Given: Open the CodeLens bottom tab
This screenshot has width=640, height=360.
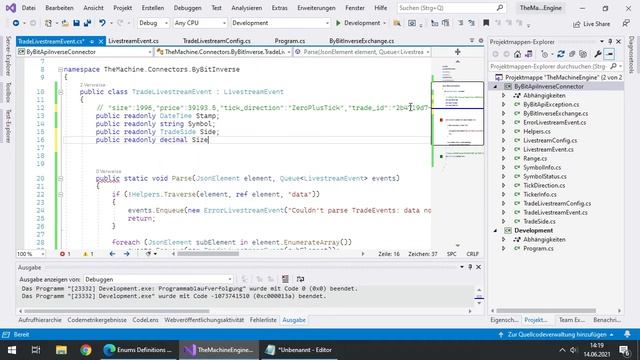Looking at the screenshot, I should click(145, 320).
